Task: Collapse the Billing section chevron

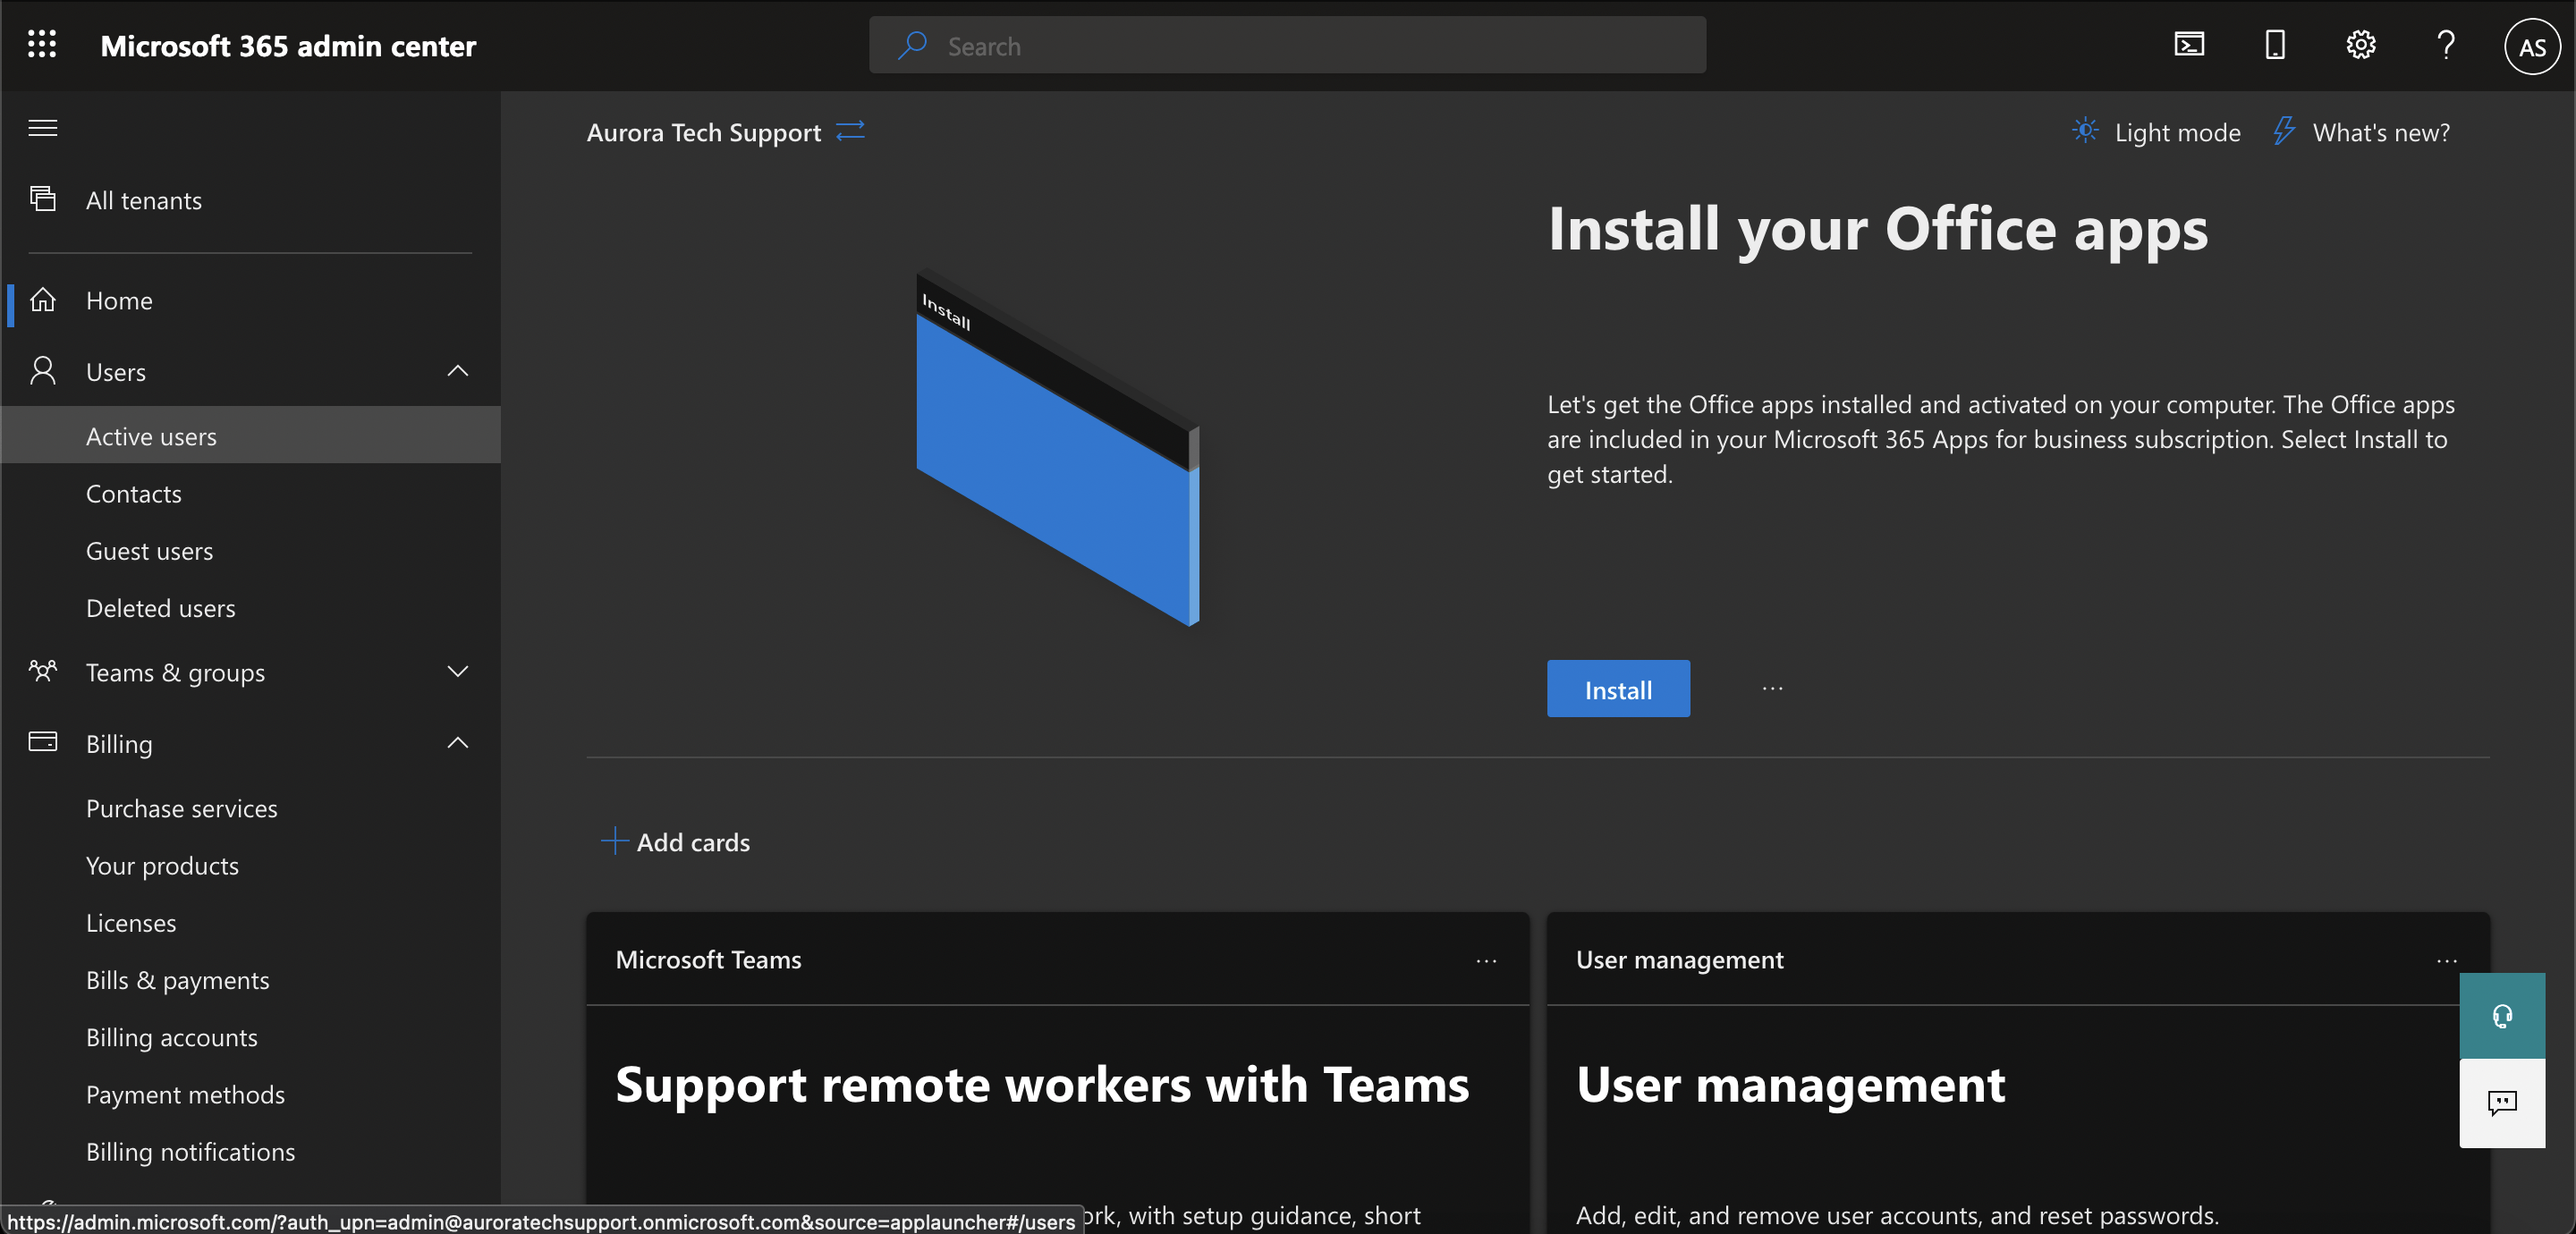Action: 457,742
